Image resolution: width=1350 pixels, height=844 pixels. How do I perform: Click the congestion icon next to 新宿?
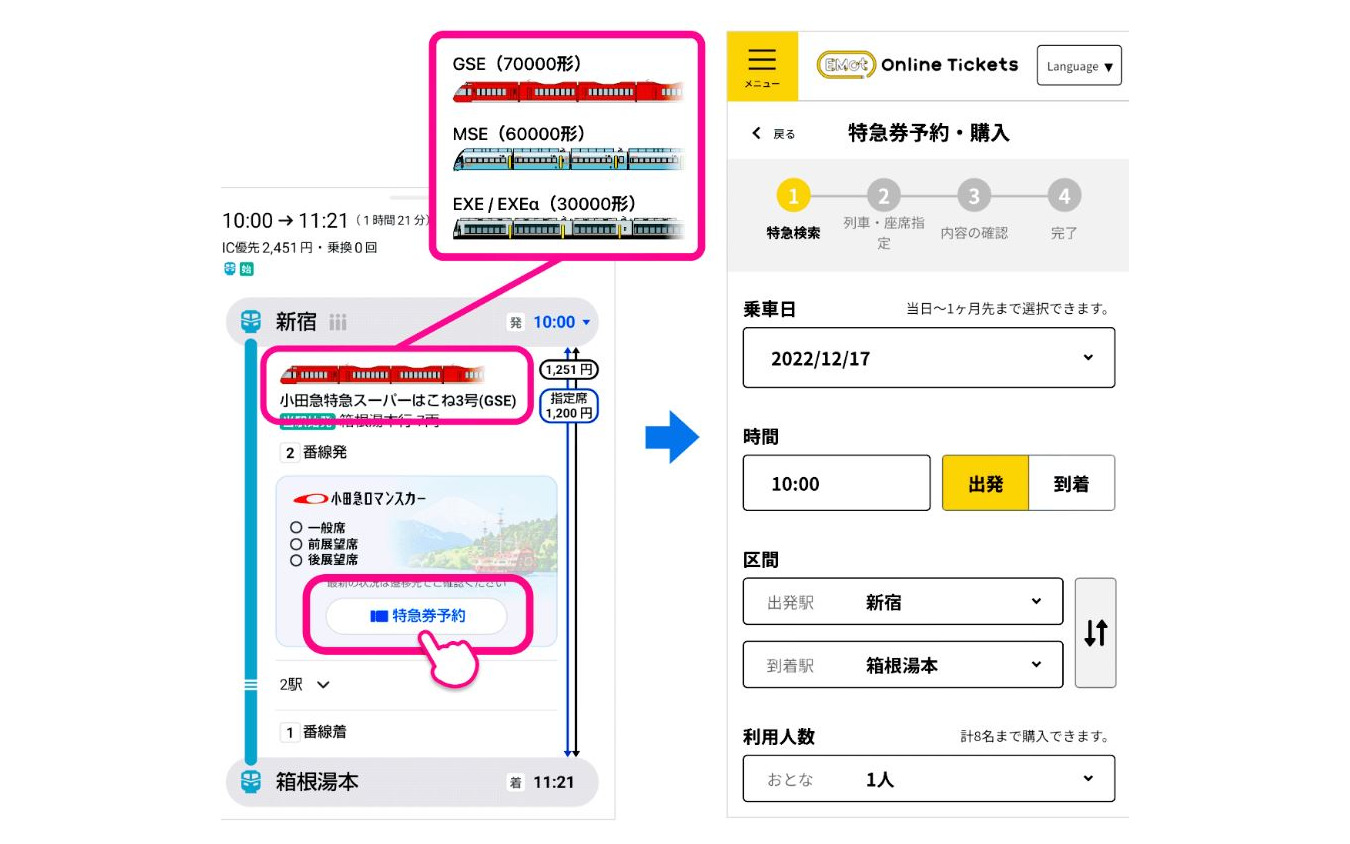click(x=338, y=322)
